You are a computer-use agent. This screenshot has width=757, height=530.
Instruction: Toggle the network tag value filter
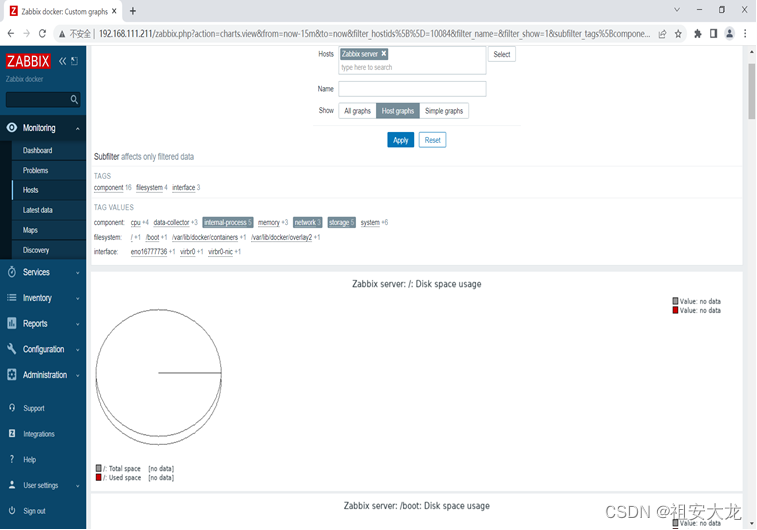point(308,222)
